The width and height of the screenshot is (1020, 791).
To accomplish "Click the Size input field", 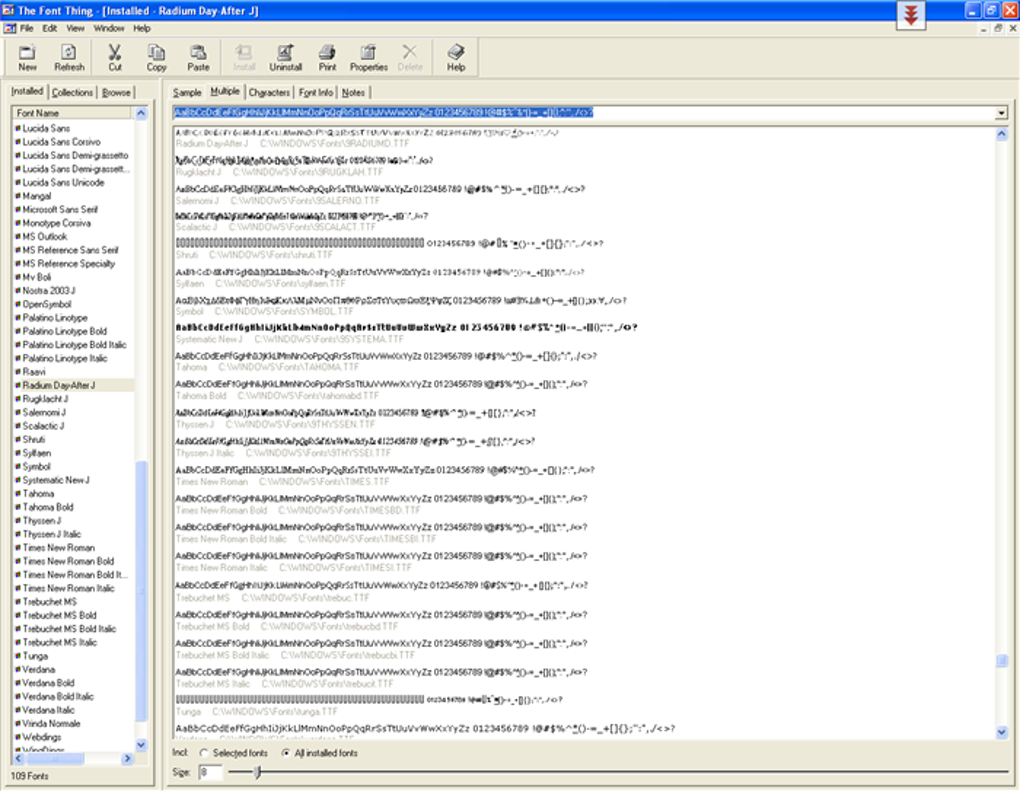I will (x=210, y=772).
